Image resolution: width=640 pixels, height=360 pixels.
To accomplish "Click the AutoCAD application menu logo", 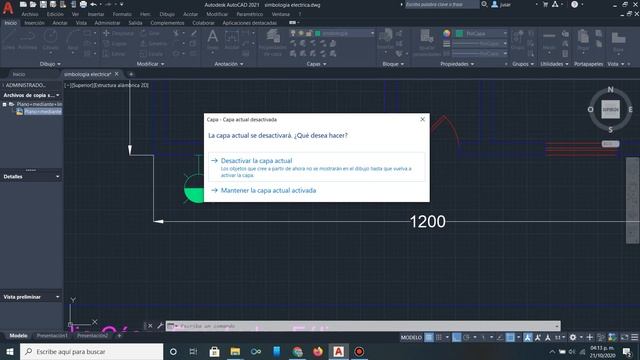I will click(8, 8).
